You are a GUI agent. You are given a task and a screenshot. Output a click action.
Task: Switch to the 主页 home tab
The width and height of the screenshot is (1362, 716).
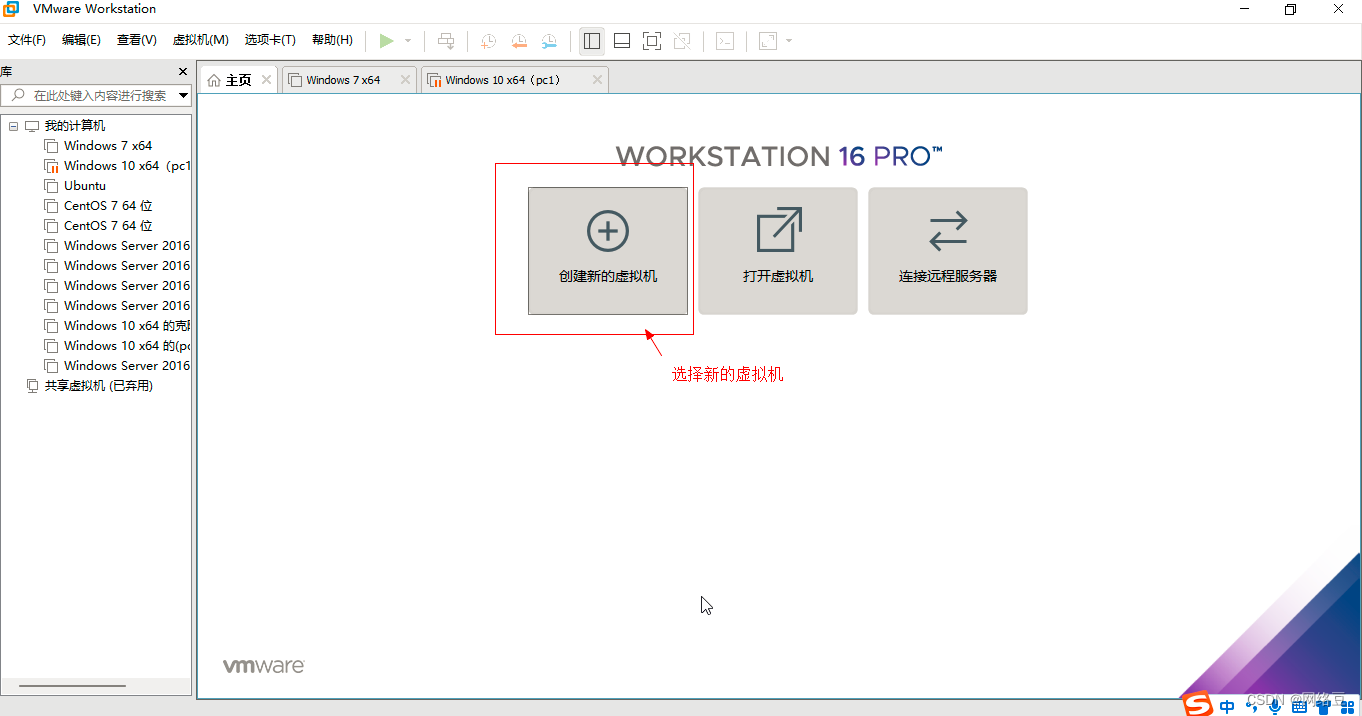click(x=239, y=80)
